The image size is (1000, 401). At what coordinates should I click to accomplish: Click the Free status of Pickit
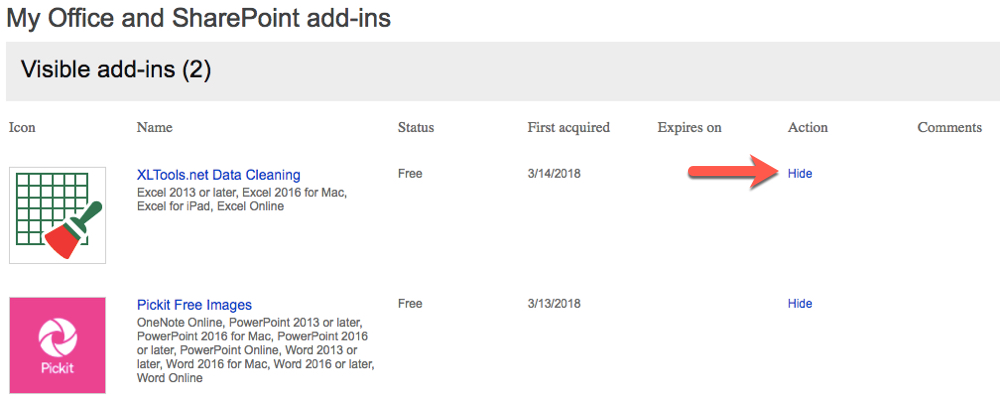[x=410, y=304]
